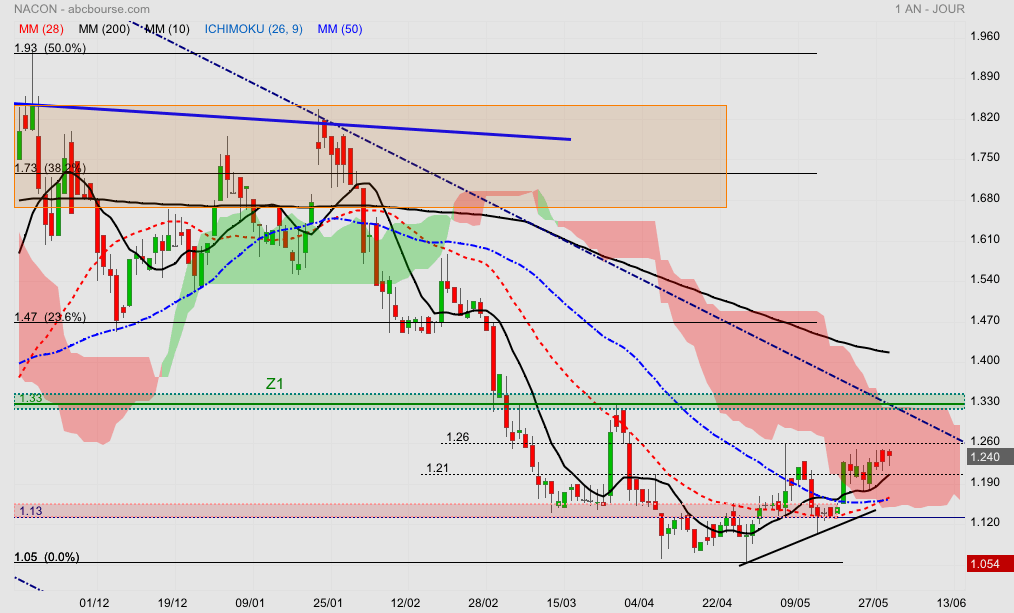Click the 25/01 date on time axis
The width and height of the screenshot is (1014, 613).
[x=328, y=603]
